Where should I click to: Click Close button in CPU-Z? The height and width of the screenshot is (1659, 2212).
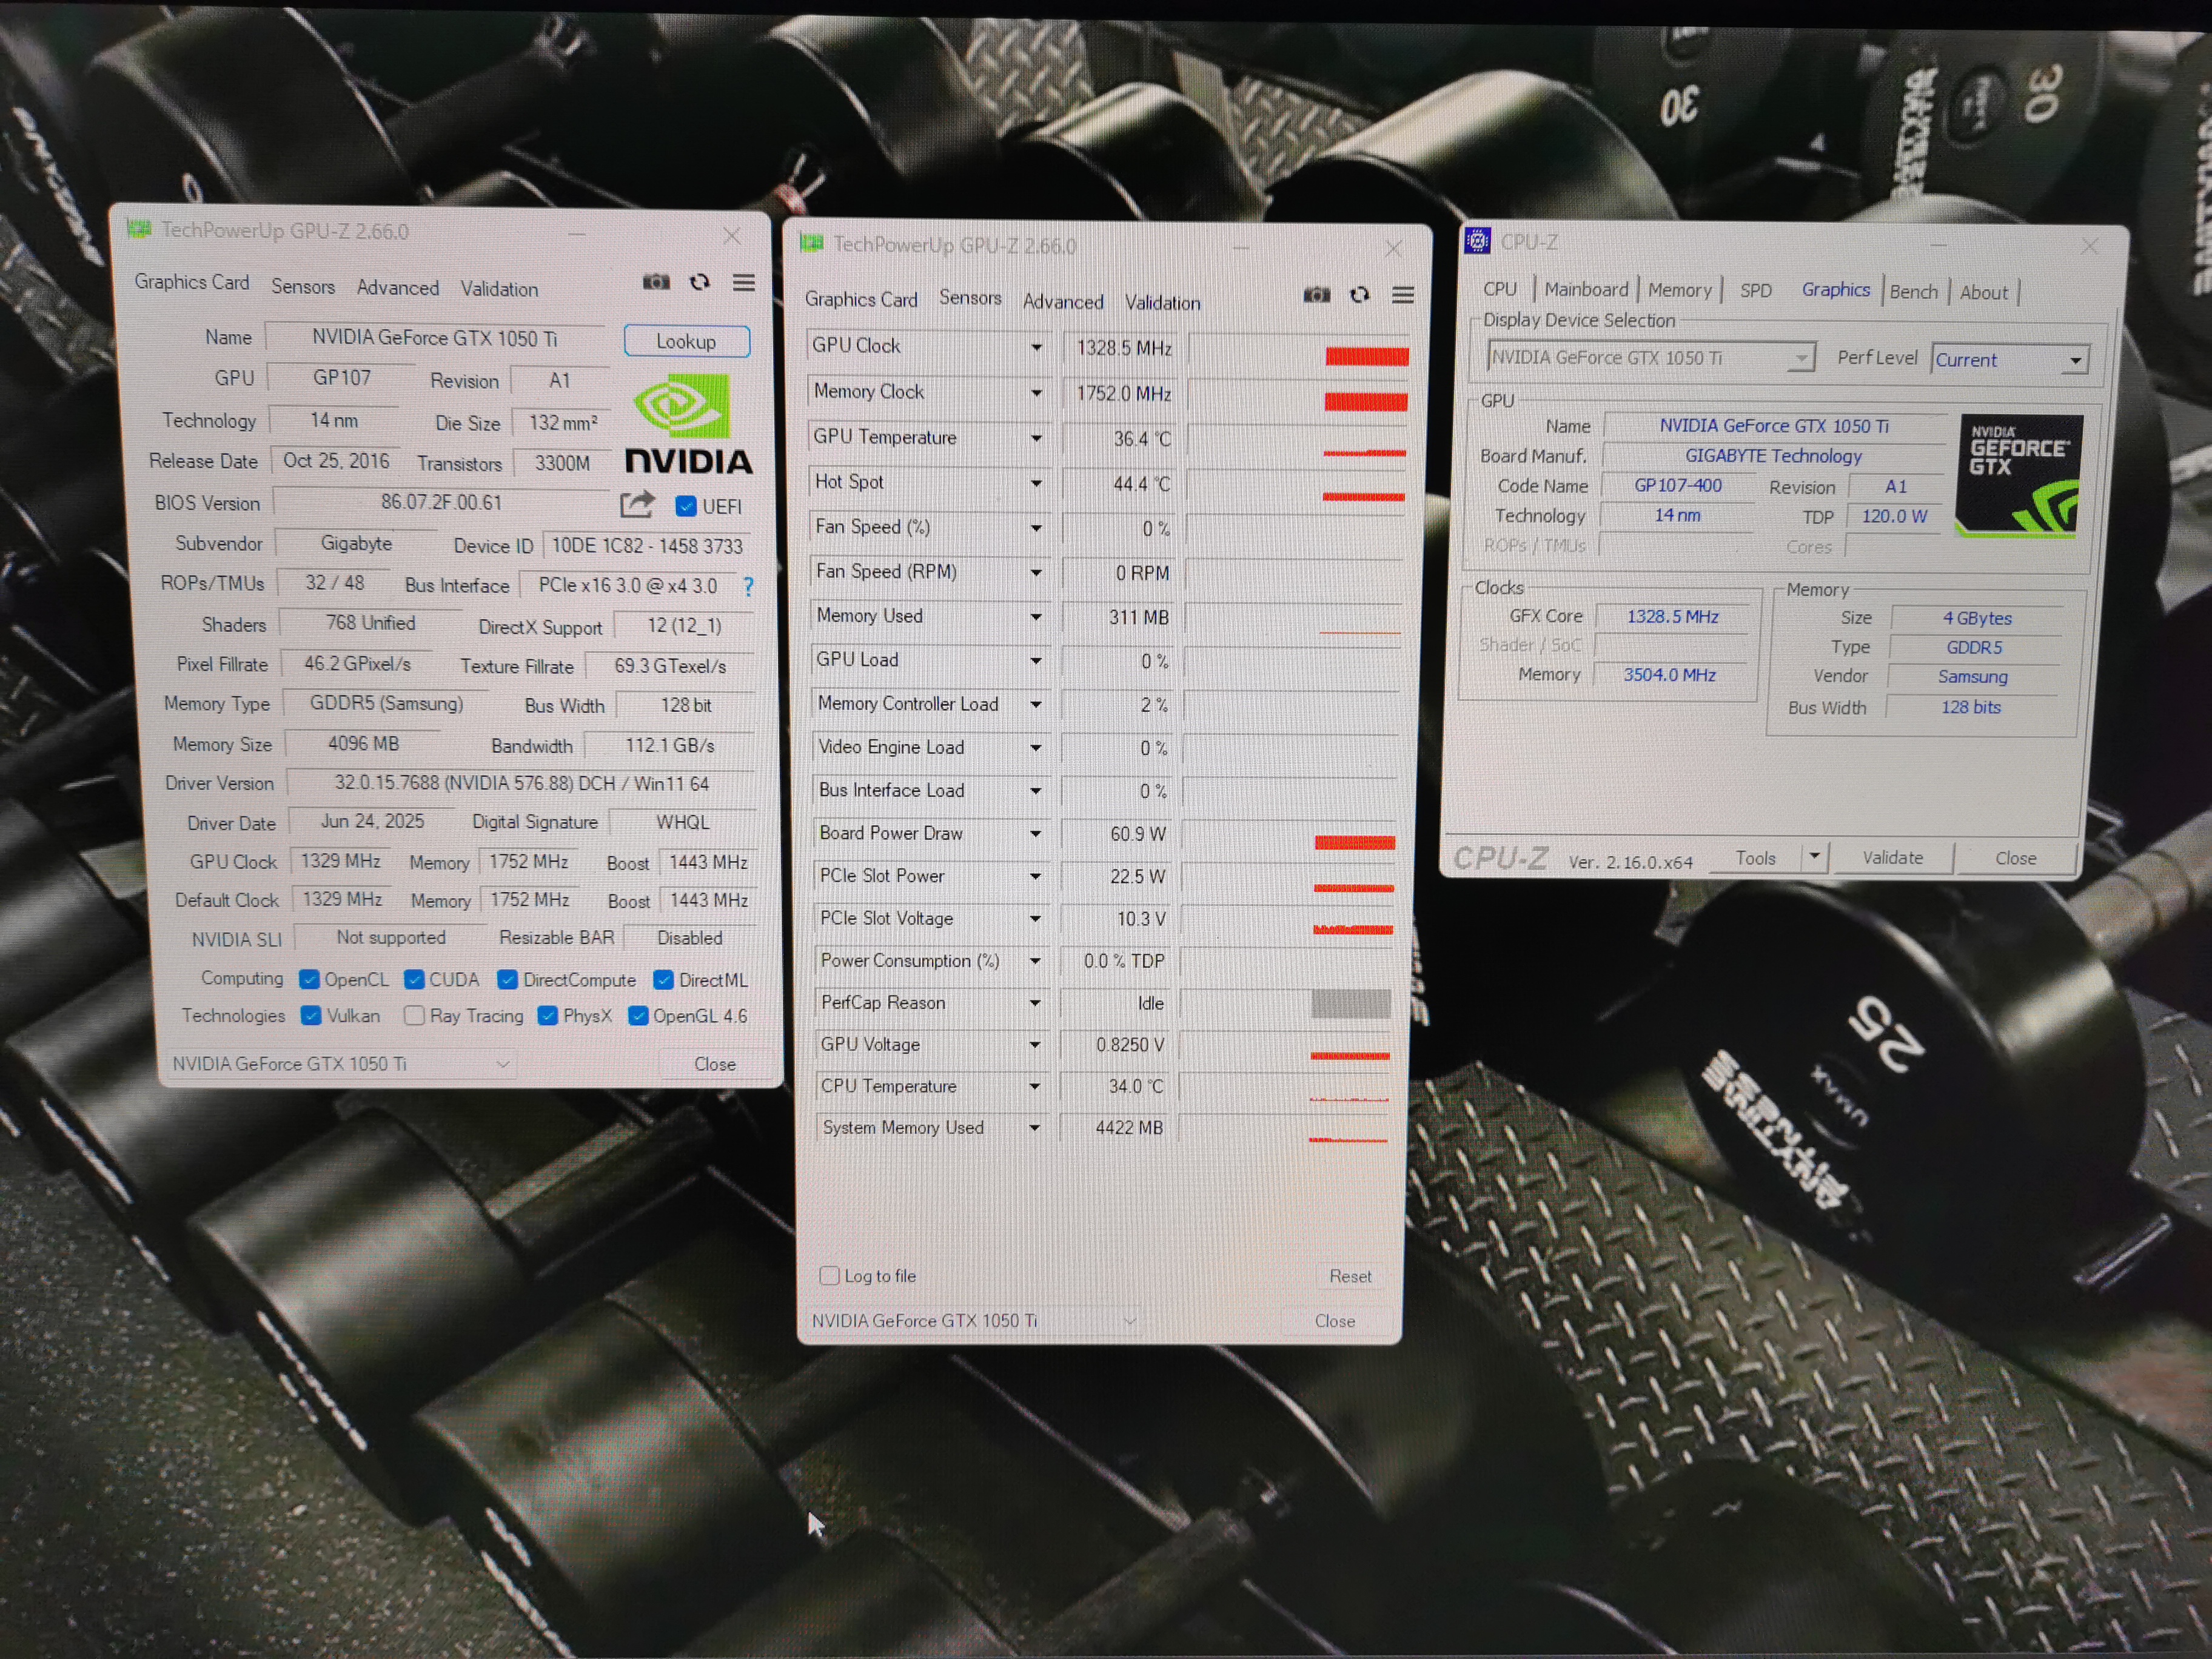2015,858
